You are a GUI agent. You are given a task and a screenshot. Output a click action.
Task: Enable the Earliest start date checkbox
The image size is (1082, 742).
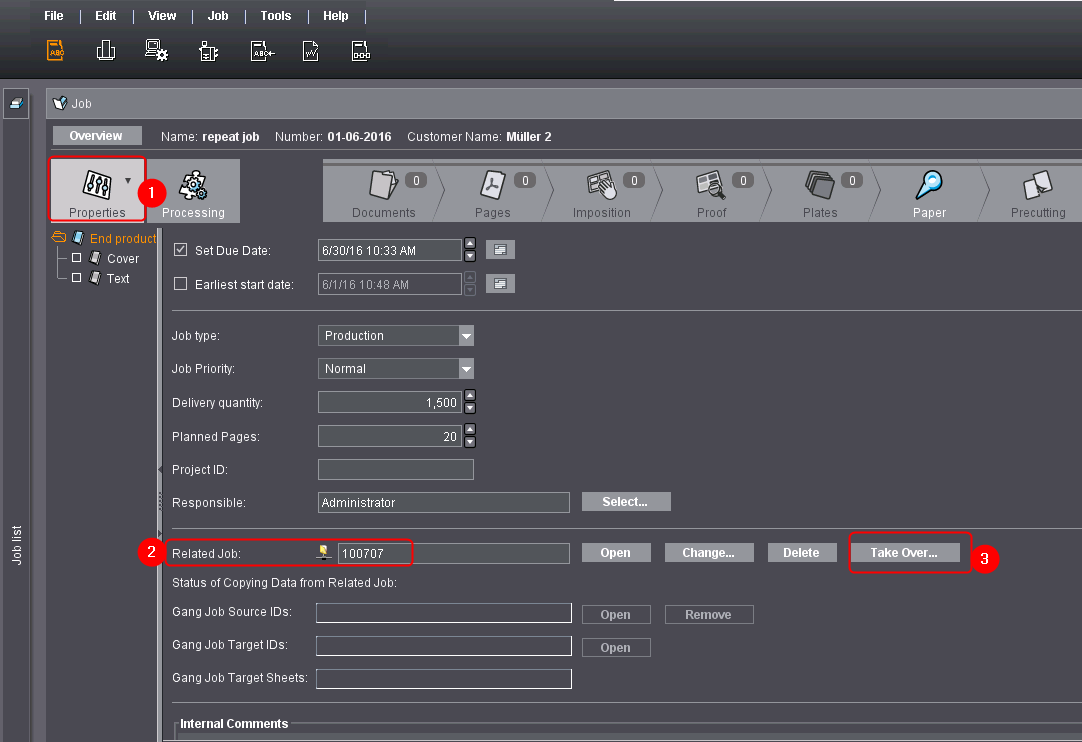pos(181,284)
